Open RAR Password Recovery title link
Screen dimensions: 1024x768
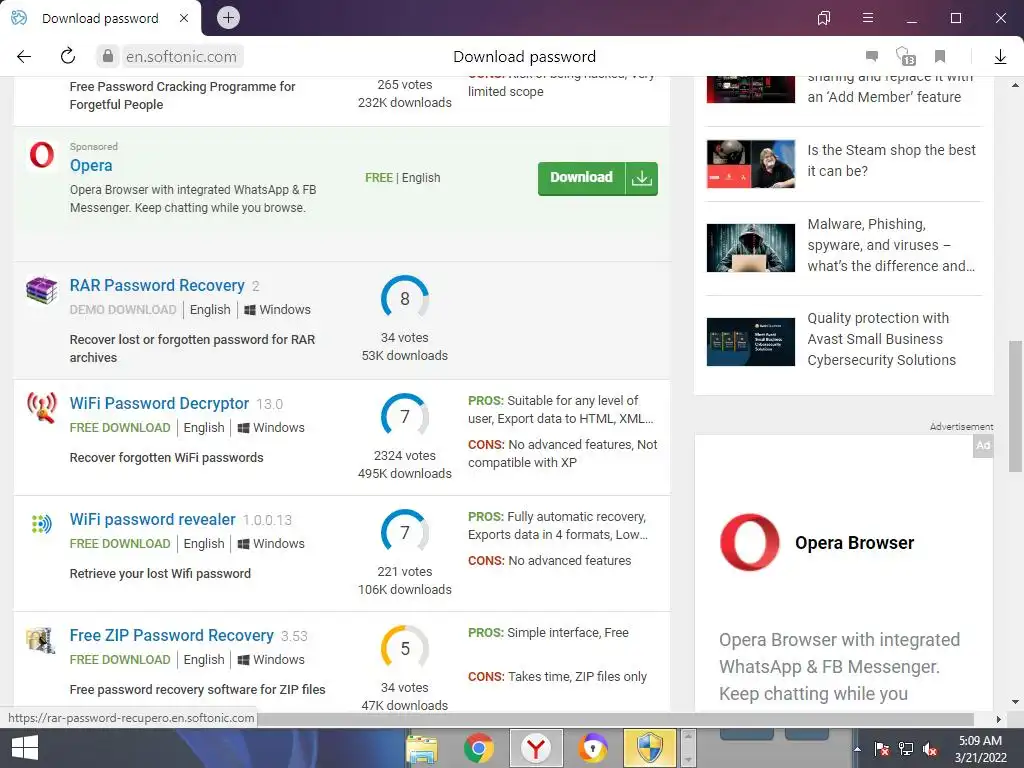tap(157, 285)
